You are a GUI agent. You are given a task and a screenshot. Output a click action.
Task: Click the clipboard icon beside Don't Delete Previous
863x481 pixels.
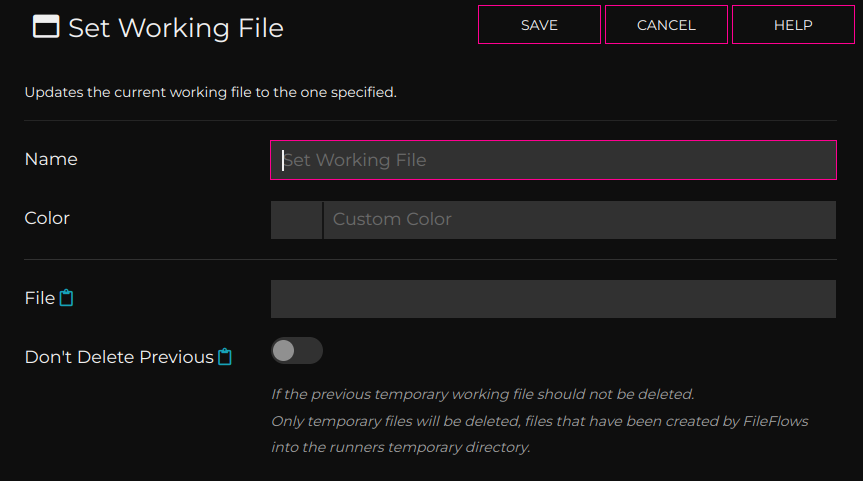click(x=225, y=357)
